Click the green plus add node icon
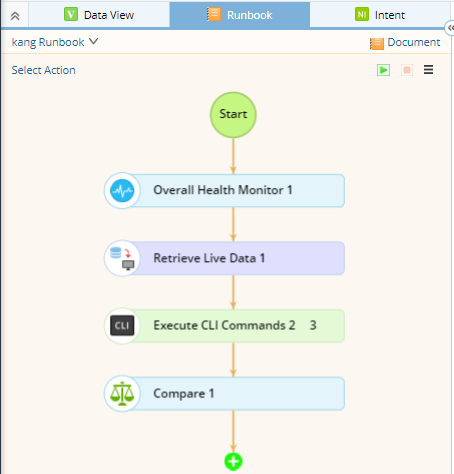This screenshot has width=454, height=474. (x=233, y=462)
